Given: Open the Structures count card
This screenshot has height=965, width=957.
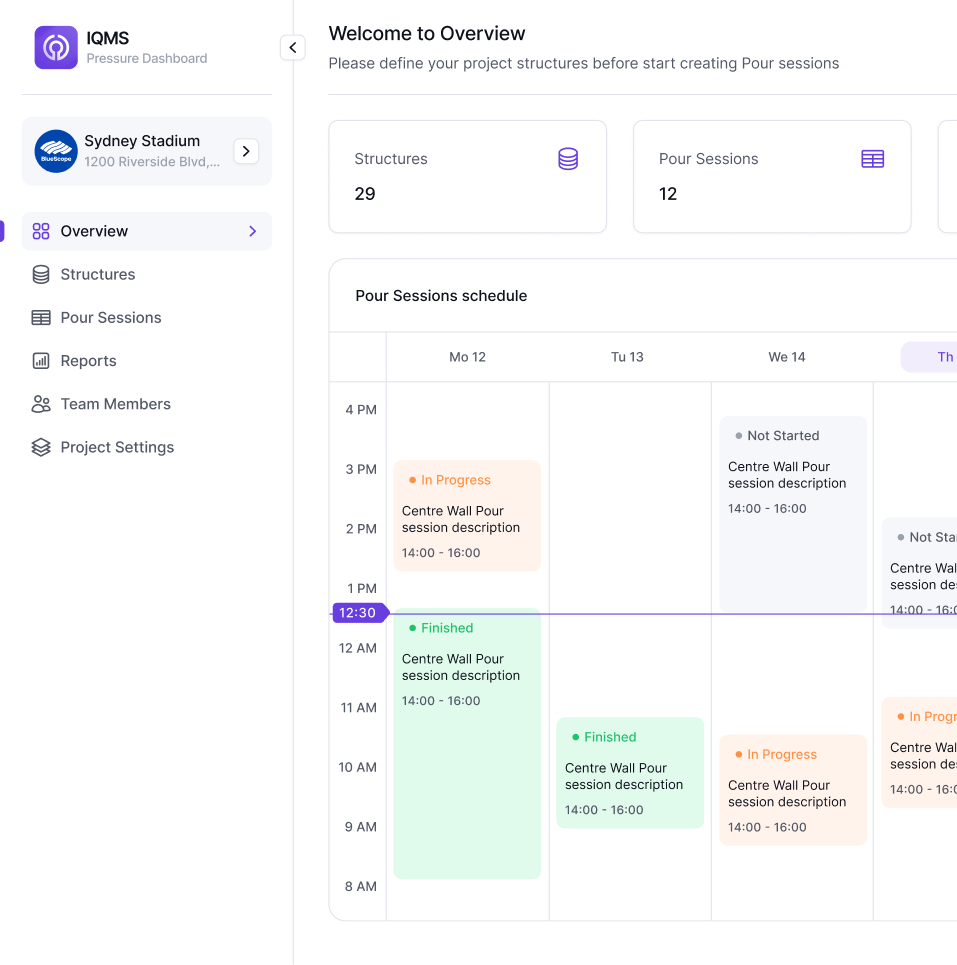Looking at the screenshot, I should coord(467,177).
